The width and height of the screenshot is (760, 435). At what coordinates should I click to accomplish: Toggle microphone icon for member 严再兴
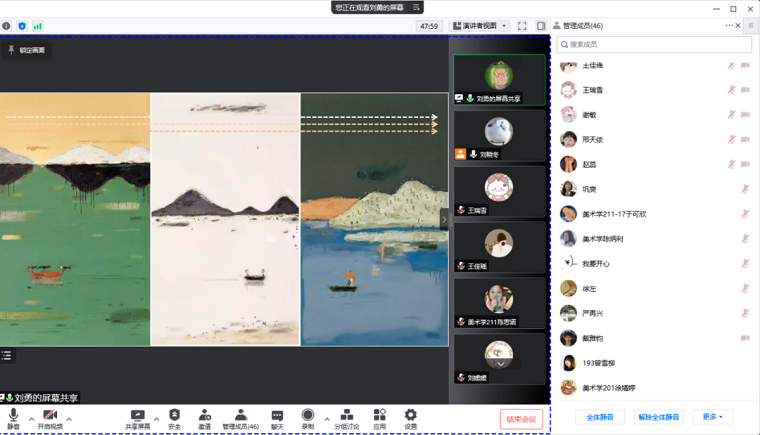pos(745,313)
